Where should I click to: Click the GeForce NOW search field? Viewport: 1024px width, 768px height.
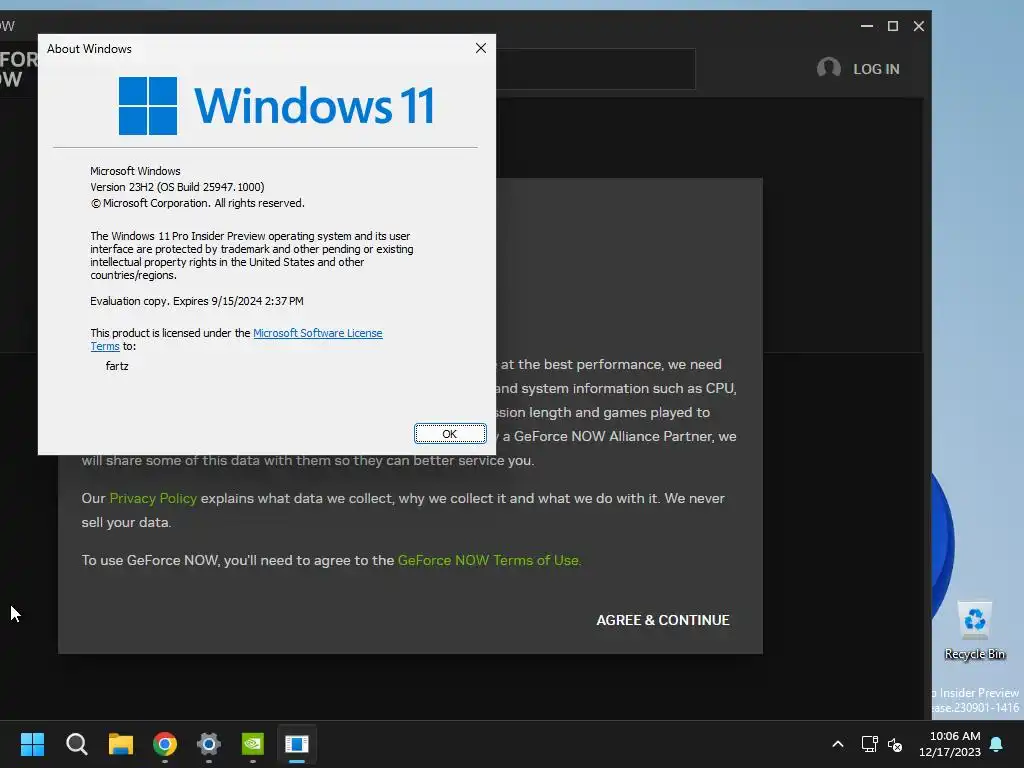(x=596, y=69)
